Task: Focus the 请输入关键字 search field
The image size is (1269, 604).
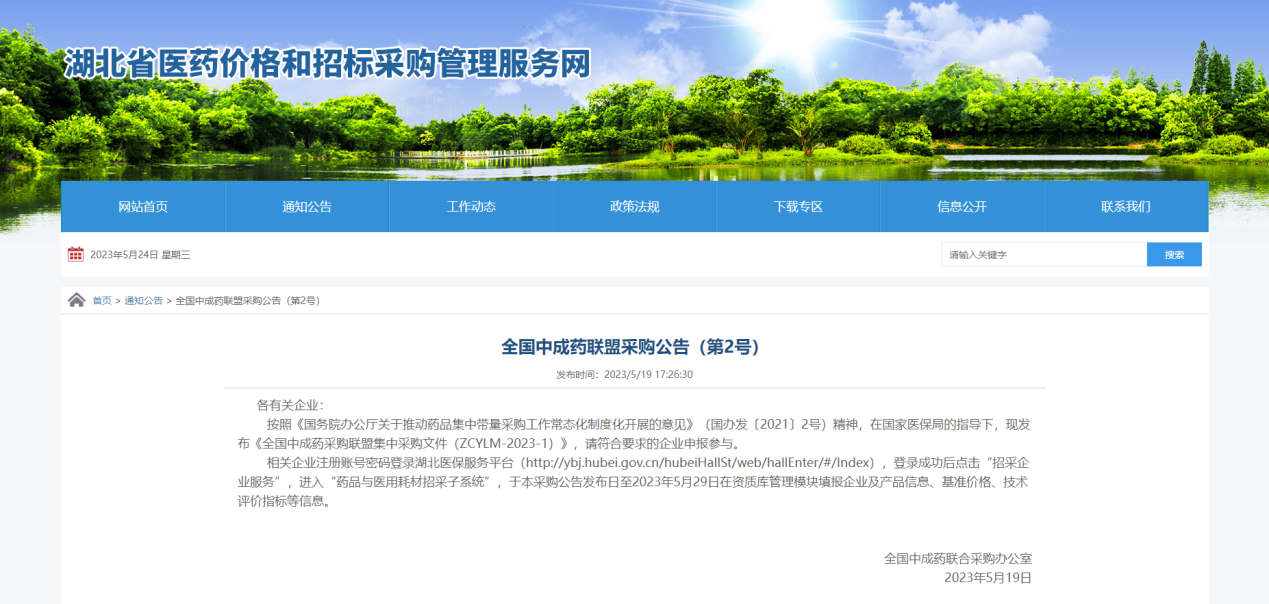Action: [x=1043, y=255]
